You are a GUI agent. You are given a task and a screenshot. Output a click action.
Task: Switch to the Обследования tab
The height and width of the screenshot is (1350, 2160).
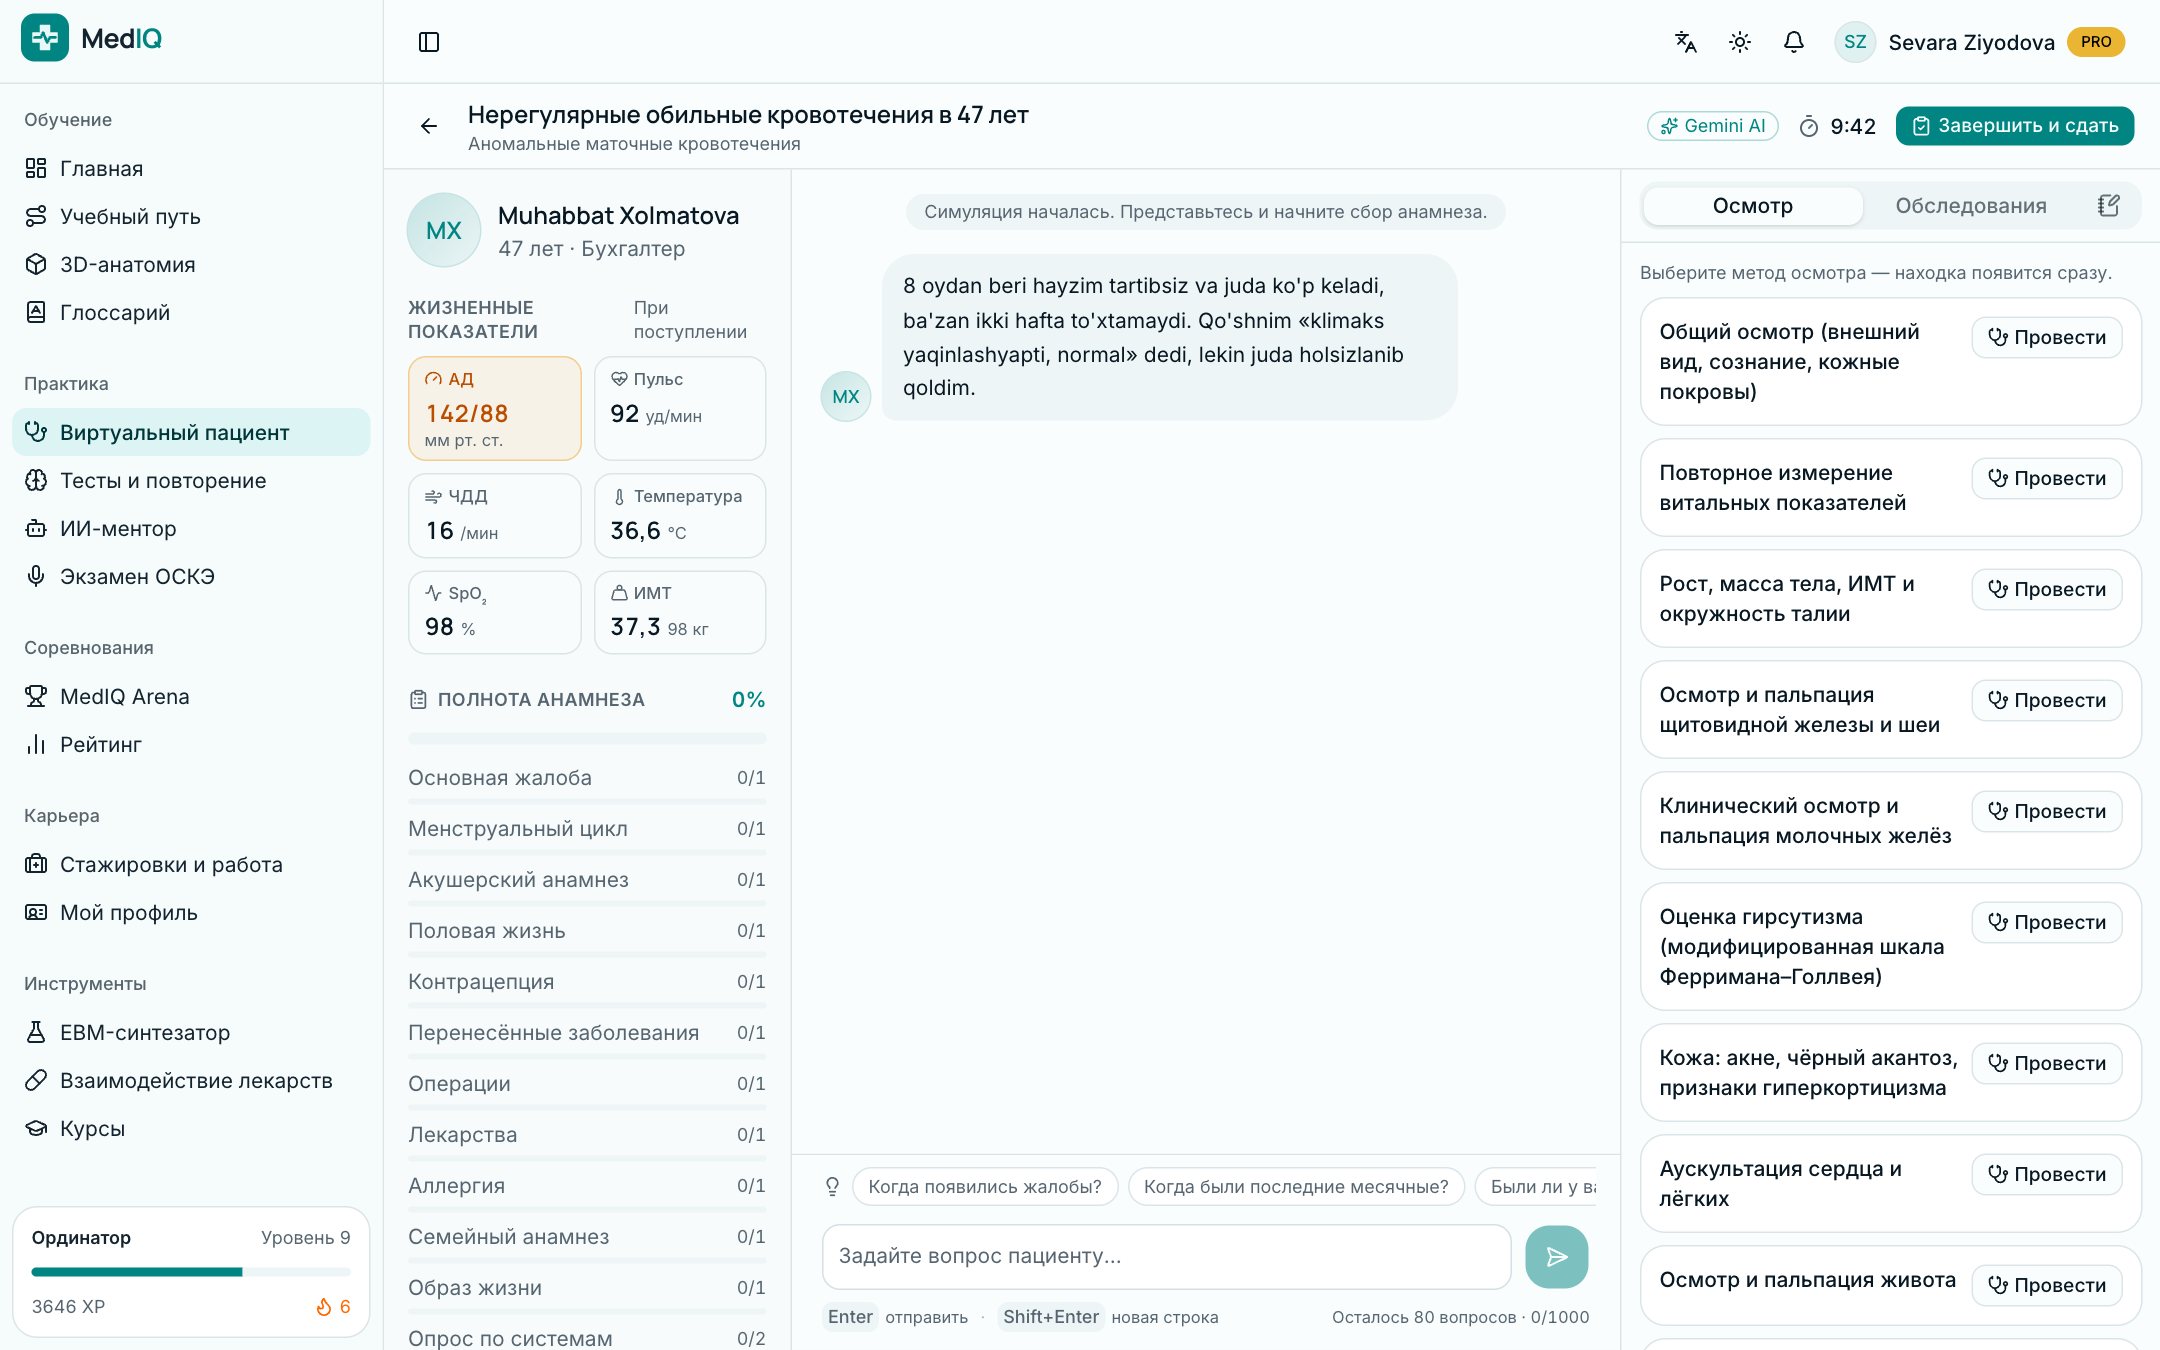pos(1971,206)
